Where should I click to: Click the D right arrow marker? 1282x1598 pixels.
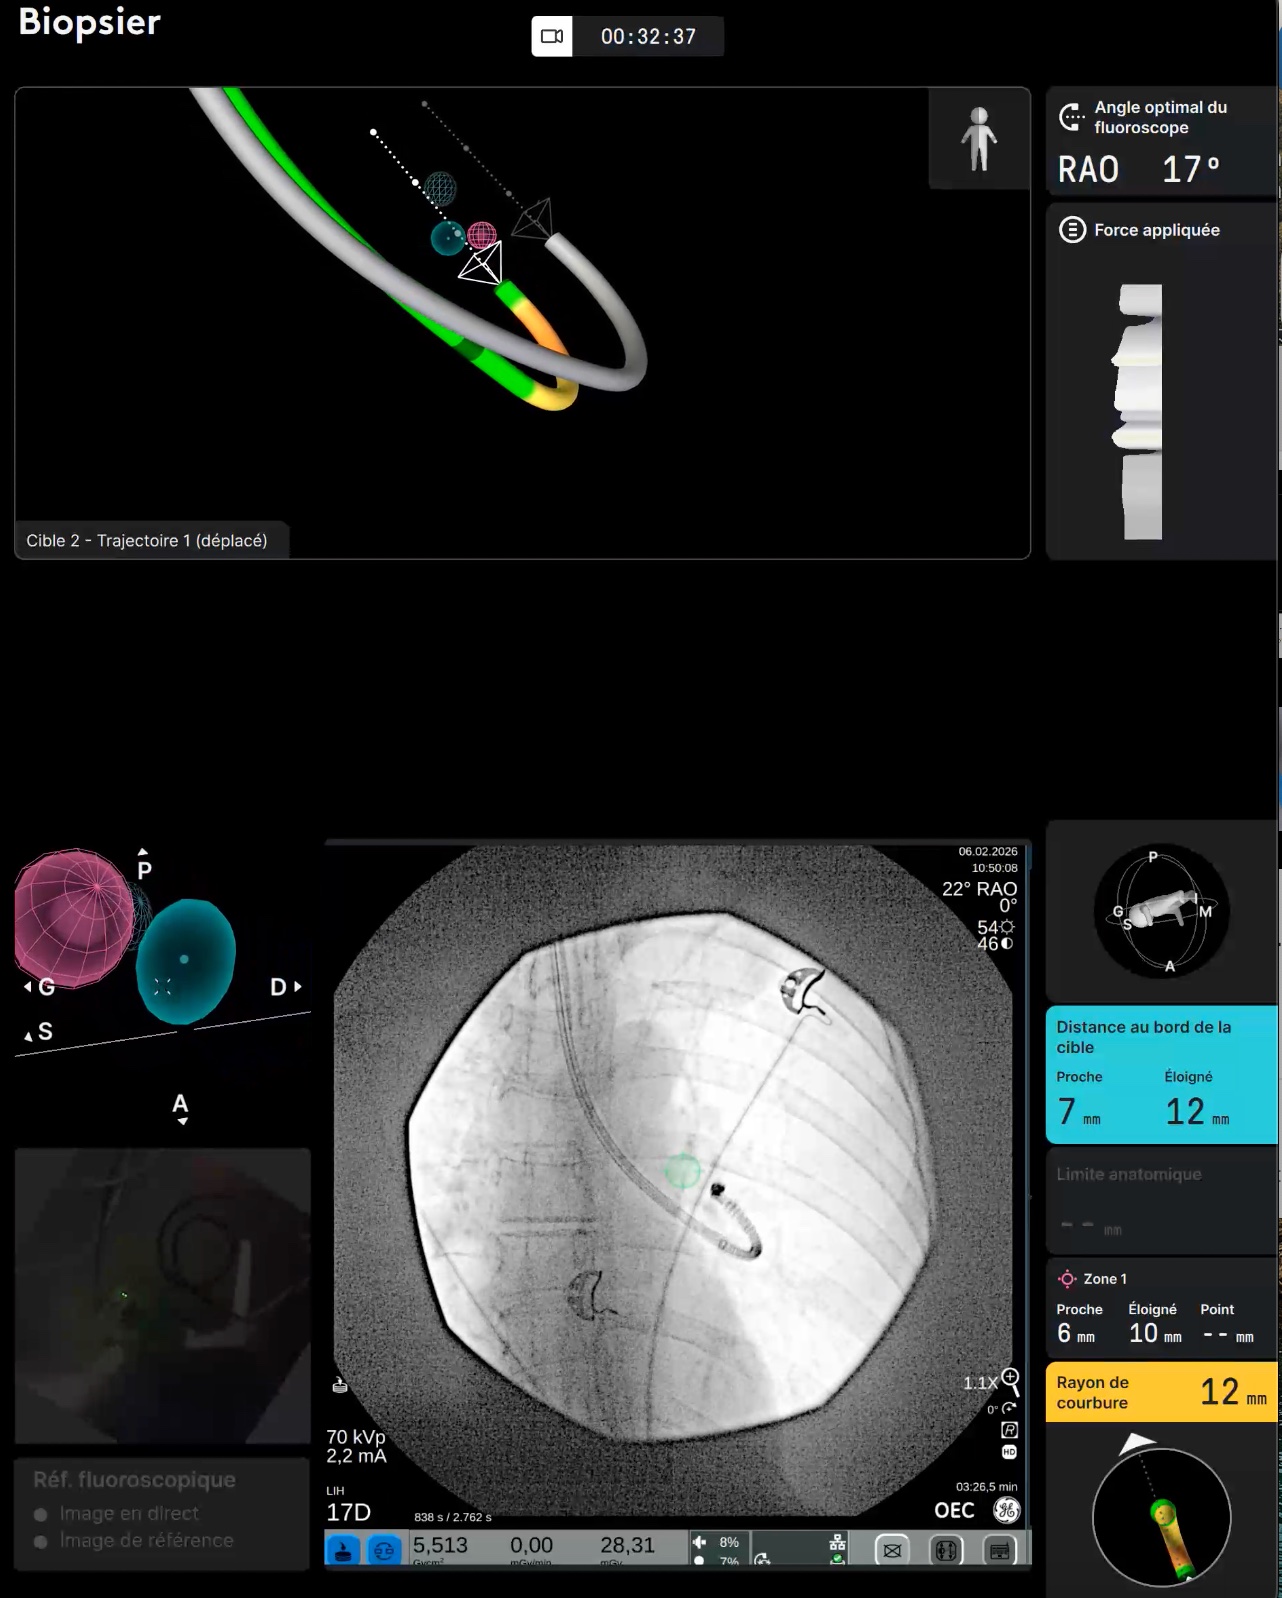tap(286, 987)
